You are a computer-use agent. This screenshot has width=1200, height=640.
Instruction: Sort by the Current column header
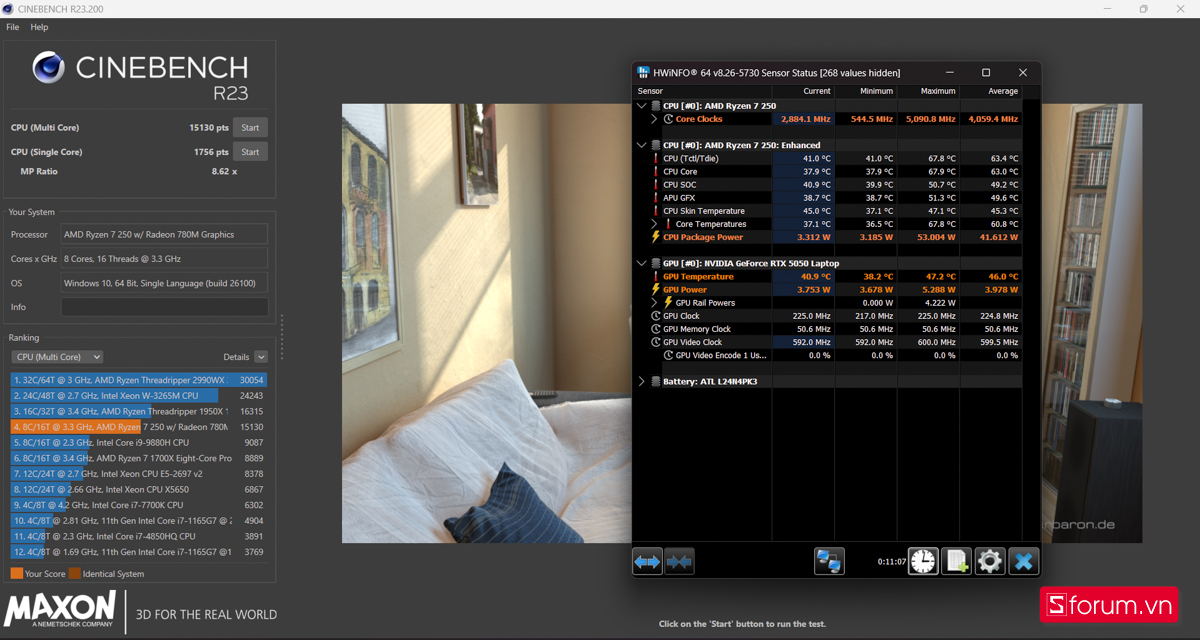tap(817, 91)
